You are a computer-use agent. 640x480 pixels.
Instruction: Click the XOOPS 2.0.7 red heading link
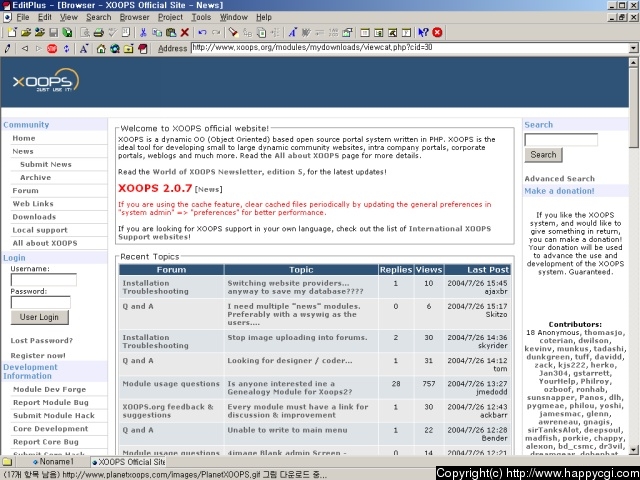pos(155,188)
